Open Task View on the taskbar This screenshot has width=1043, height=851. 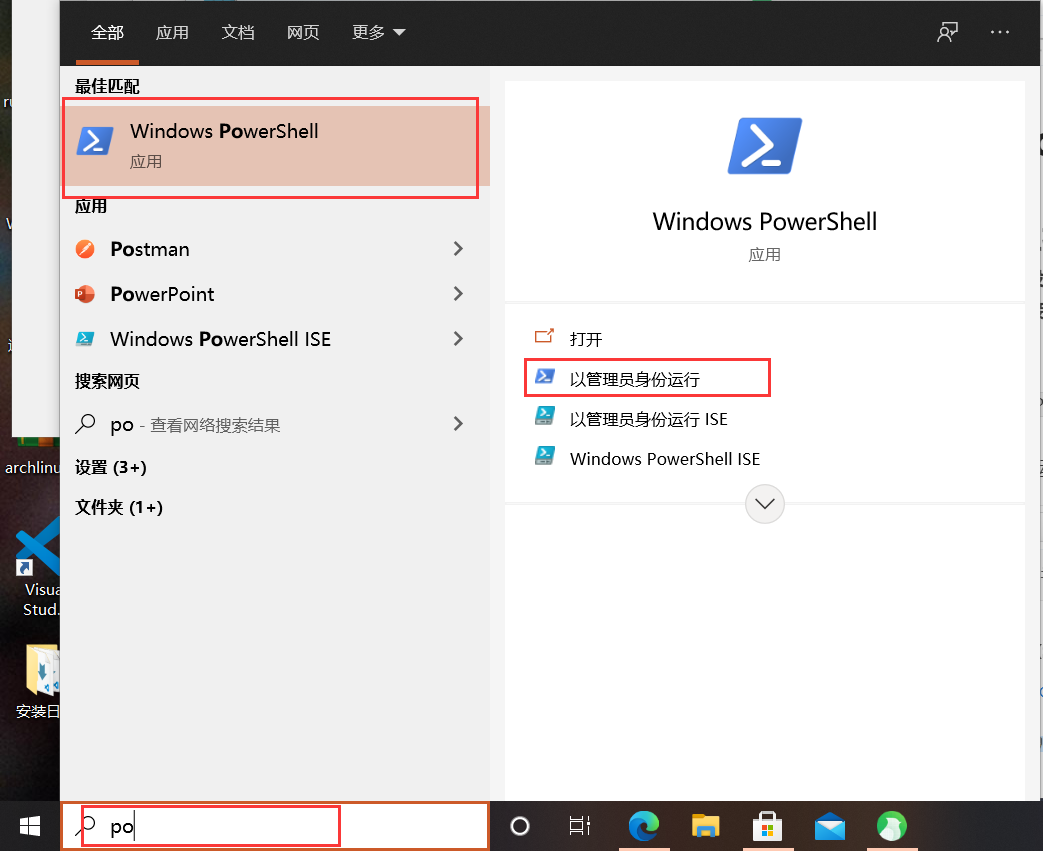[579, 826]
